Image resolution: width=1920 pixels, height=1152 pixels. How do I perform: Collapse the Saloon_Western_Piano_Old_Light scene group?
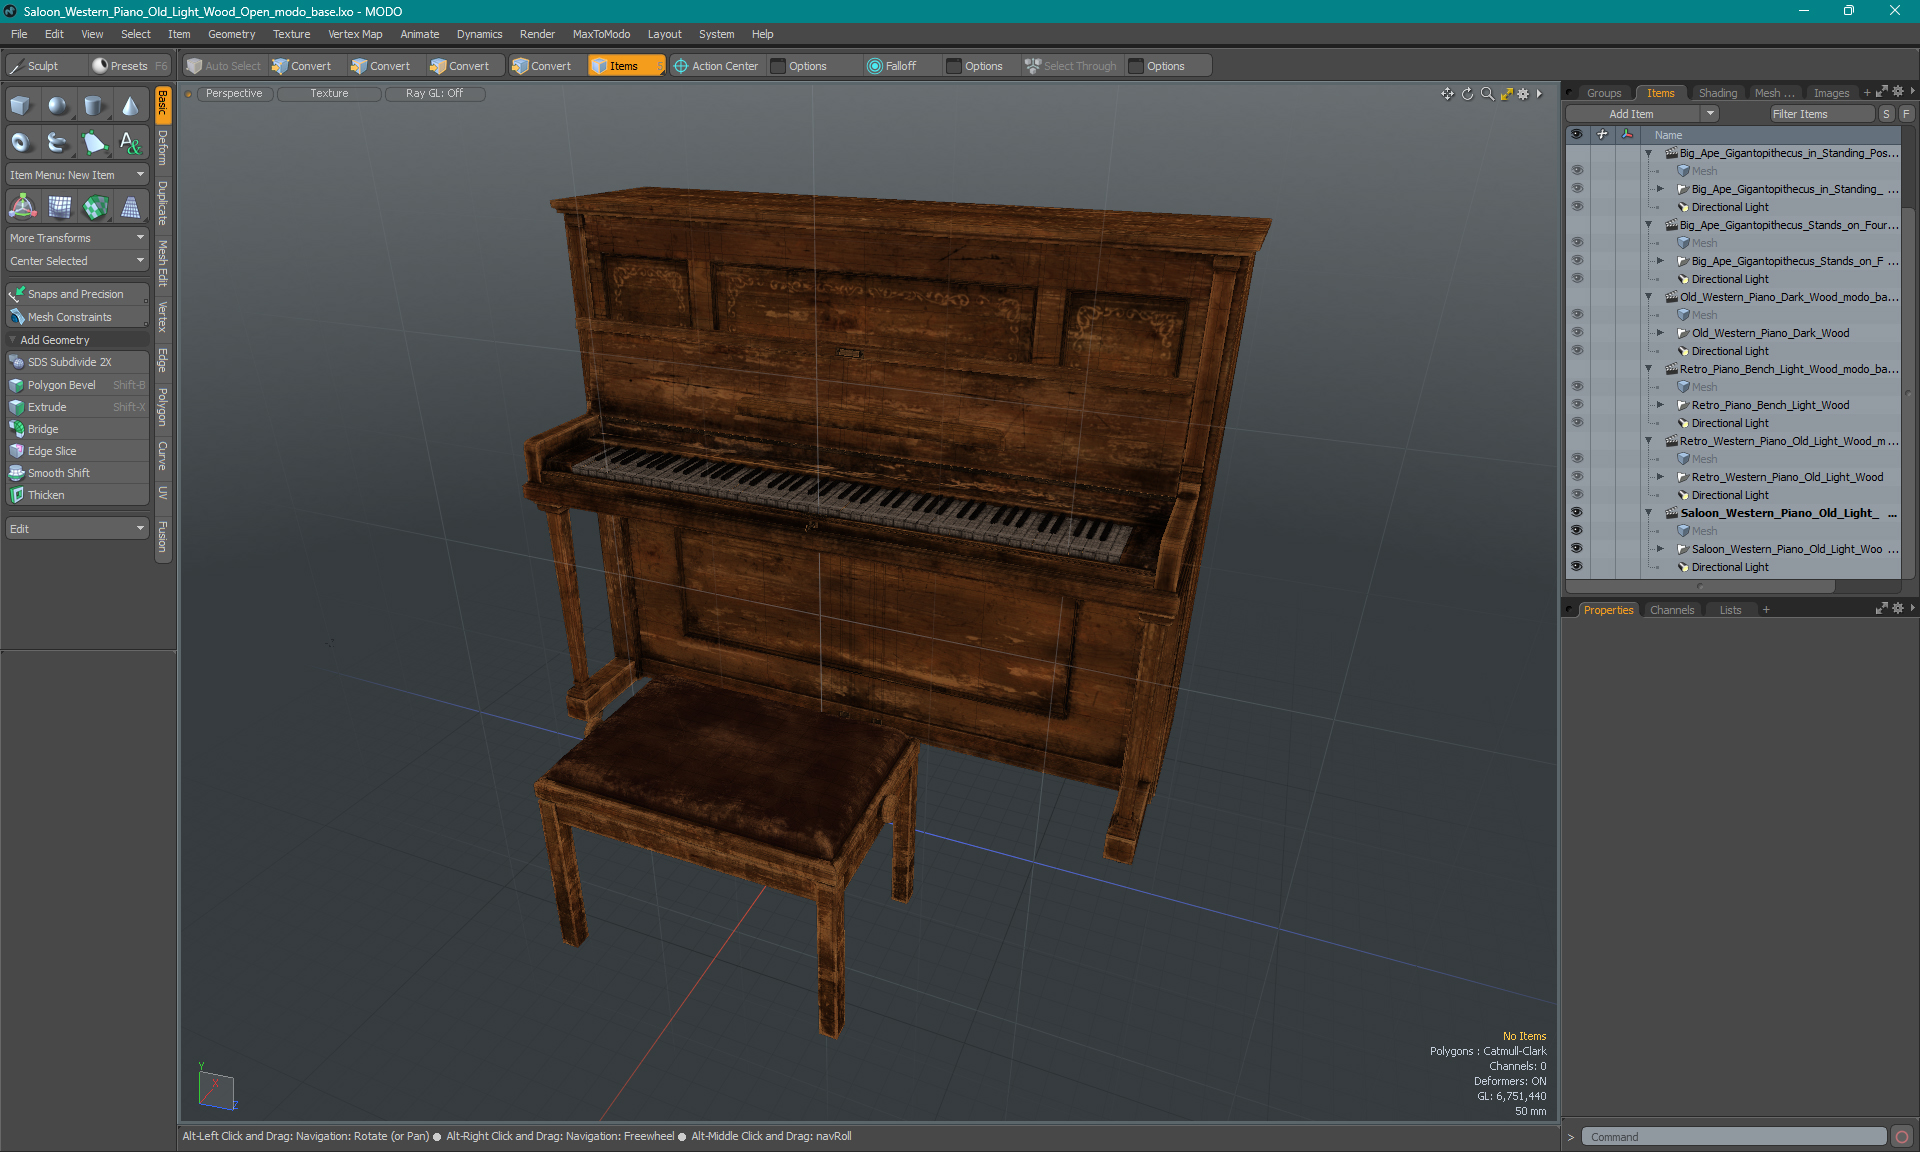click(x=1649, y=513)
